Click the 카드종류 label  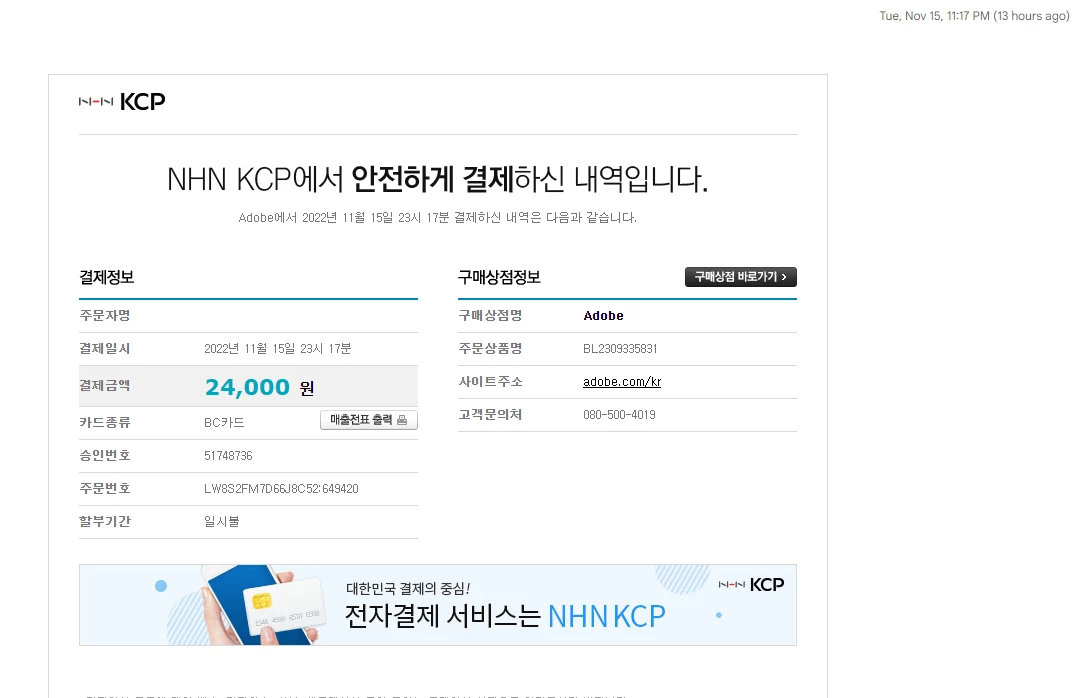(105, 422)
